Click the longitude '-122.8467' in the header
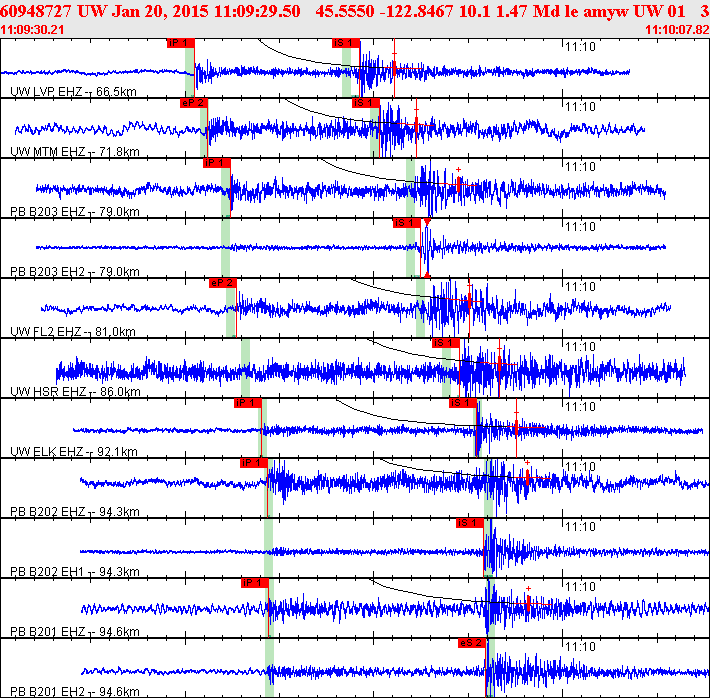The height and width of the screenshot is (698, 710). pos(417,11)
